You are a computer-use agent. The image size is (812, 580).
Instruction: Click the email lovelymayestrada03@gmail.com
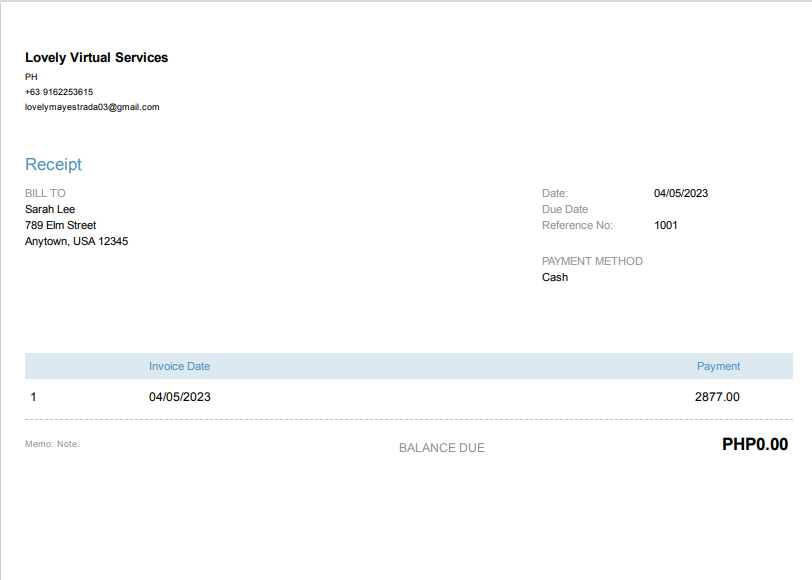point(92,107)
